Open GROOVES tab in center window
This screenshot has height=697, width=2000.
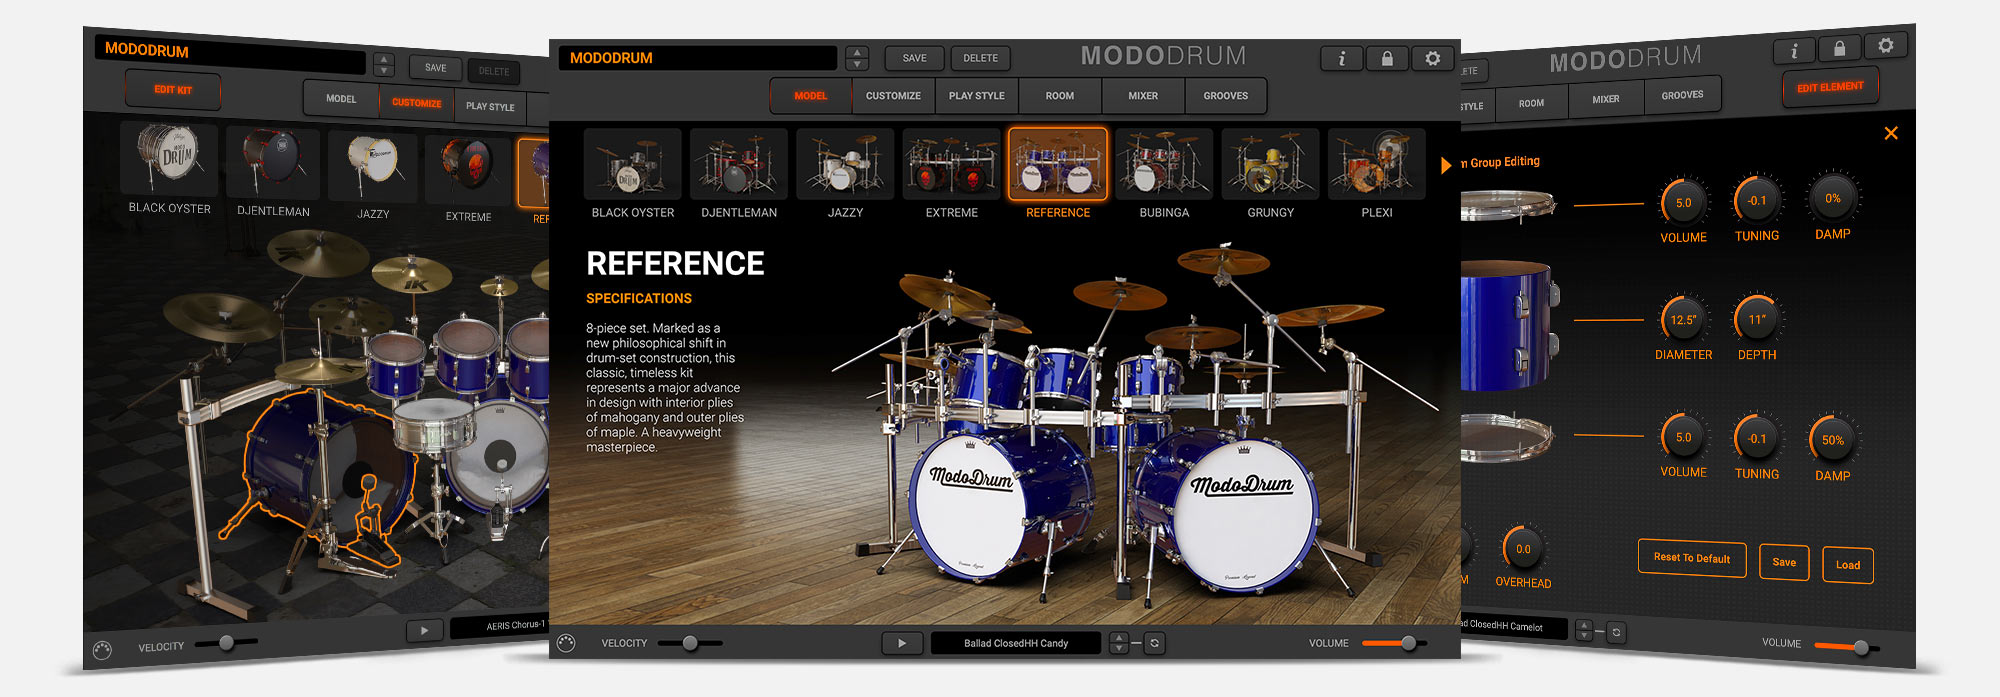1226,96
